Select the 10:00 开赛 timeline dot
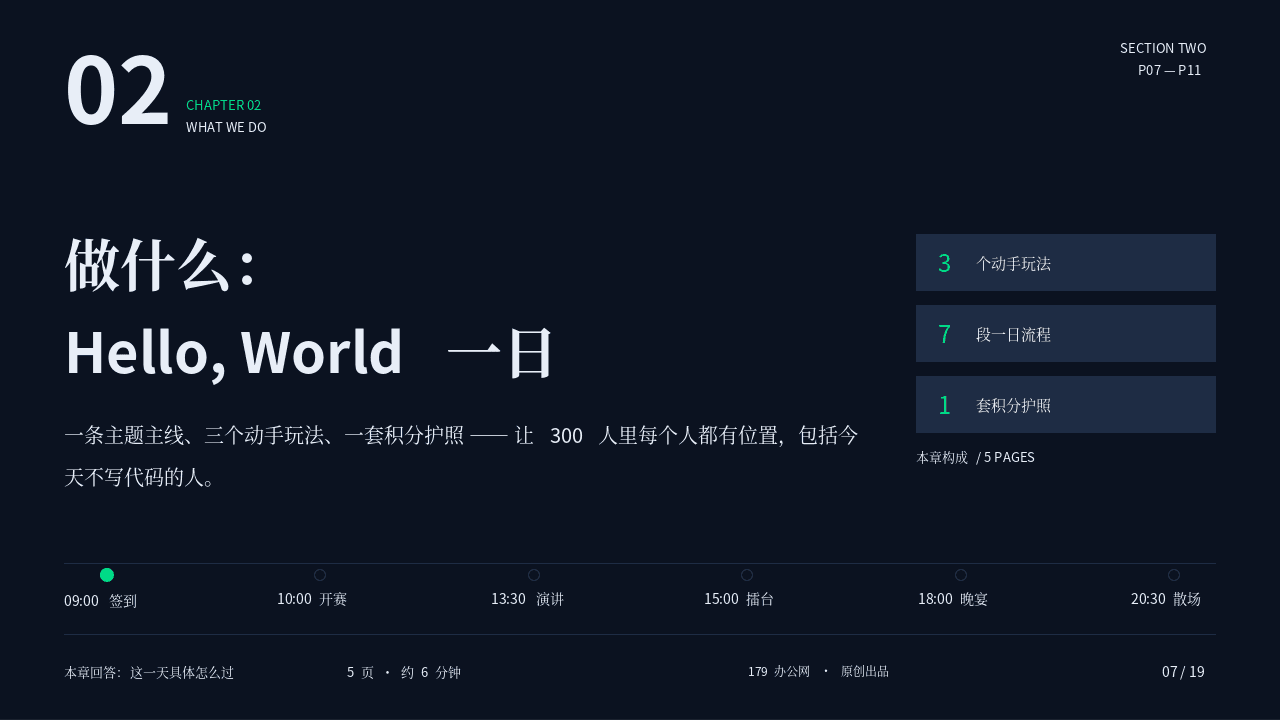Viewport: 1280px width, 720px height. 320,575
